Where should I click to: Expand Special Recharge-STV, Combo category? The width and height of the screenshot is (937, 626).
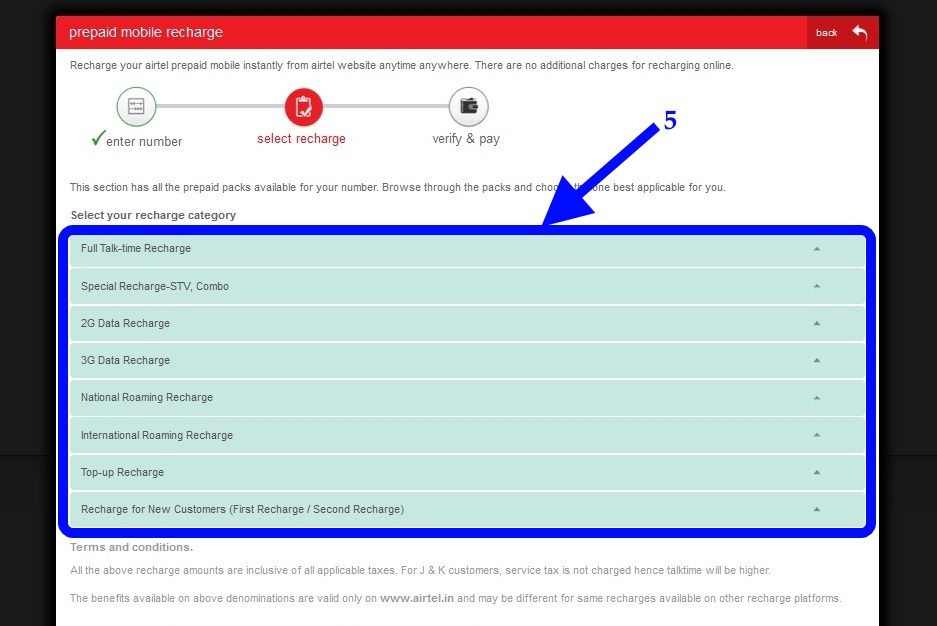[467, 286]
